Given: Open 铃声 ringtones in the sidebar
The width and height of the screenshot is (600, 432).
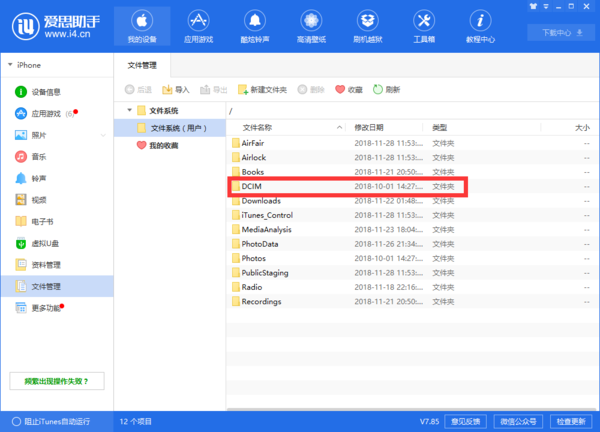Looking at the screenshot, I should (57, 178).
